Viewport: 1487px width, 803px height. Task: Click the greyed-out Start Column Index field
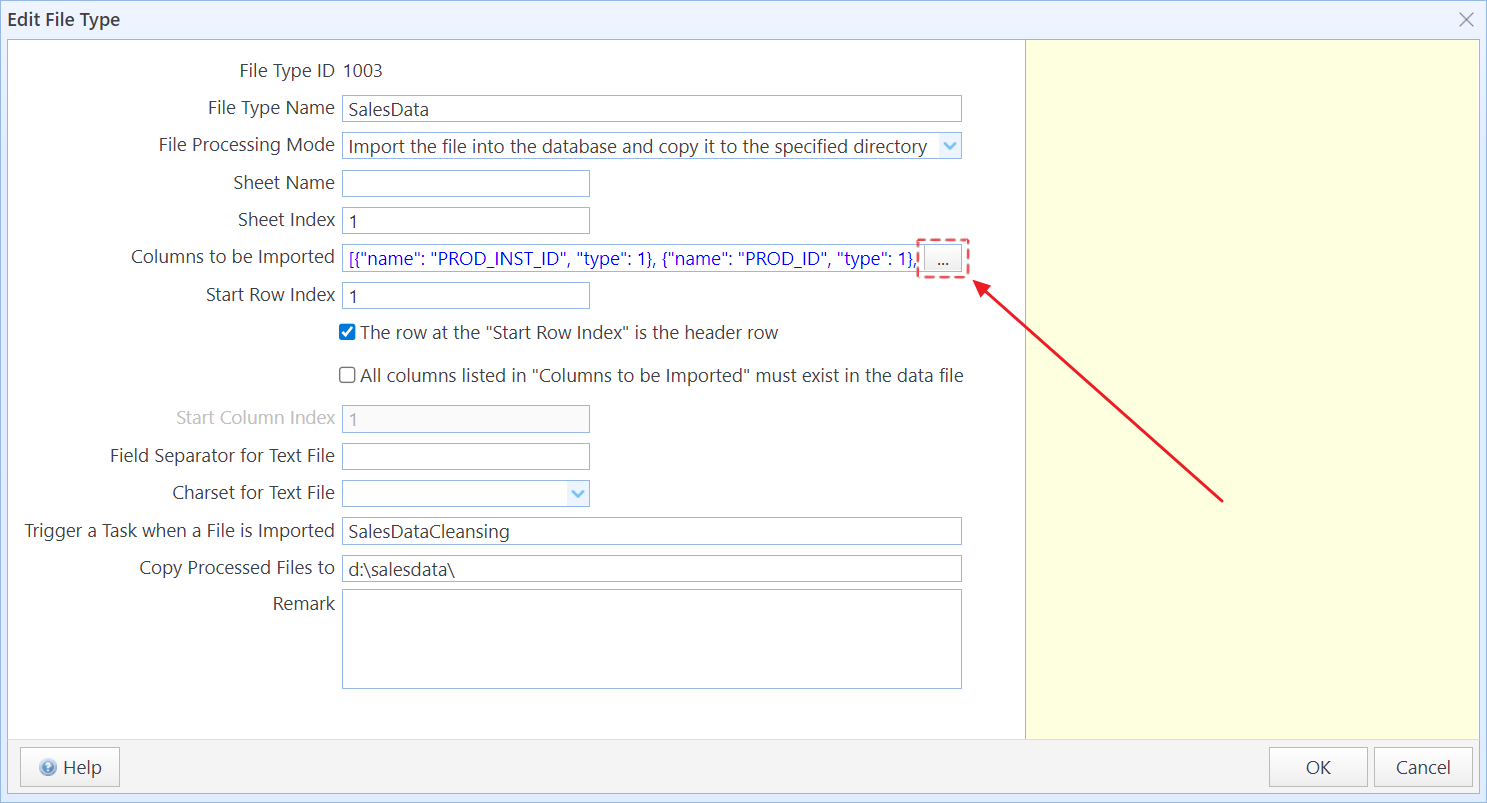click(465, 419)
